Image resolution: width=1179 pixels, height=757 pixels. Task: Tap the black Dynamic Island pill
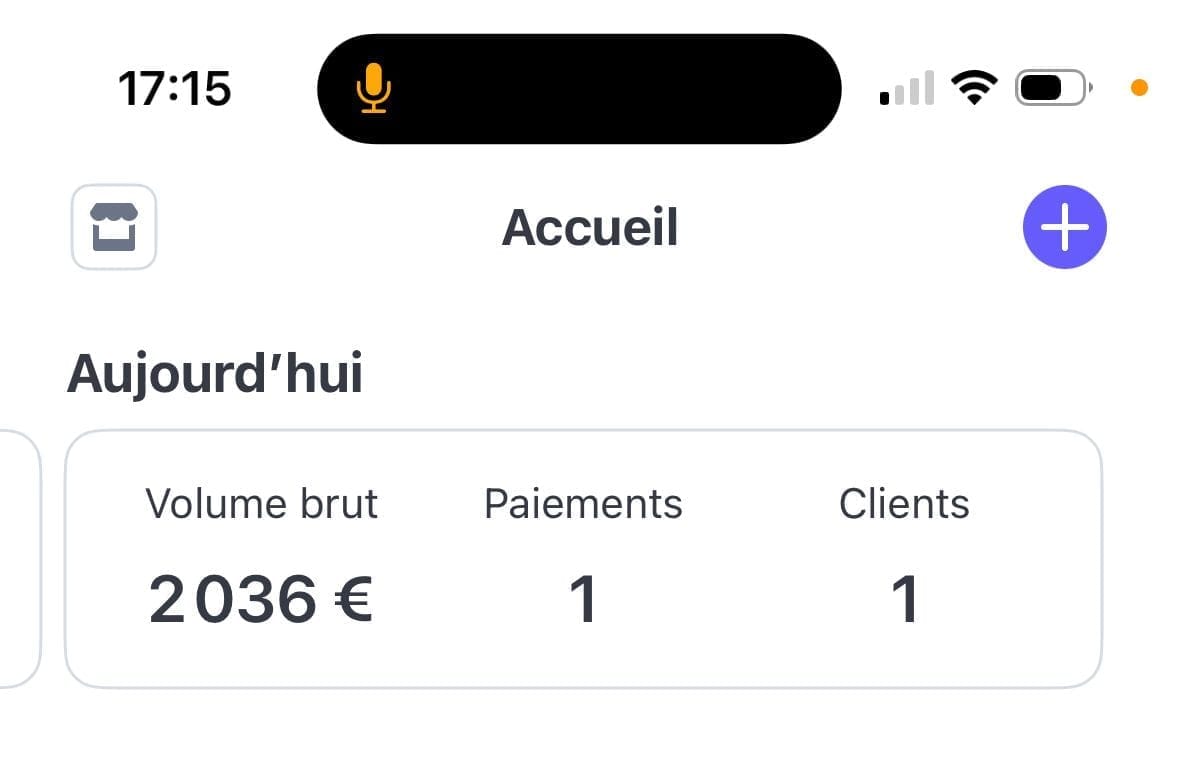pos(579,89)
